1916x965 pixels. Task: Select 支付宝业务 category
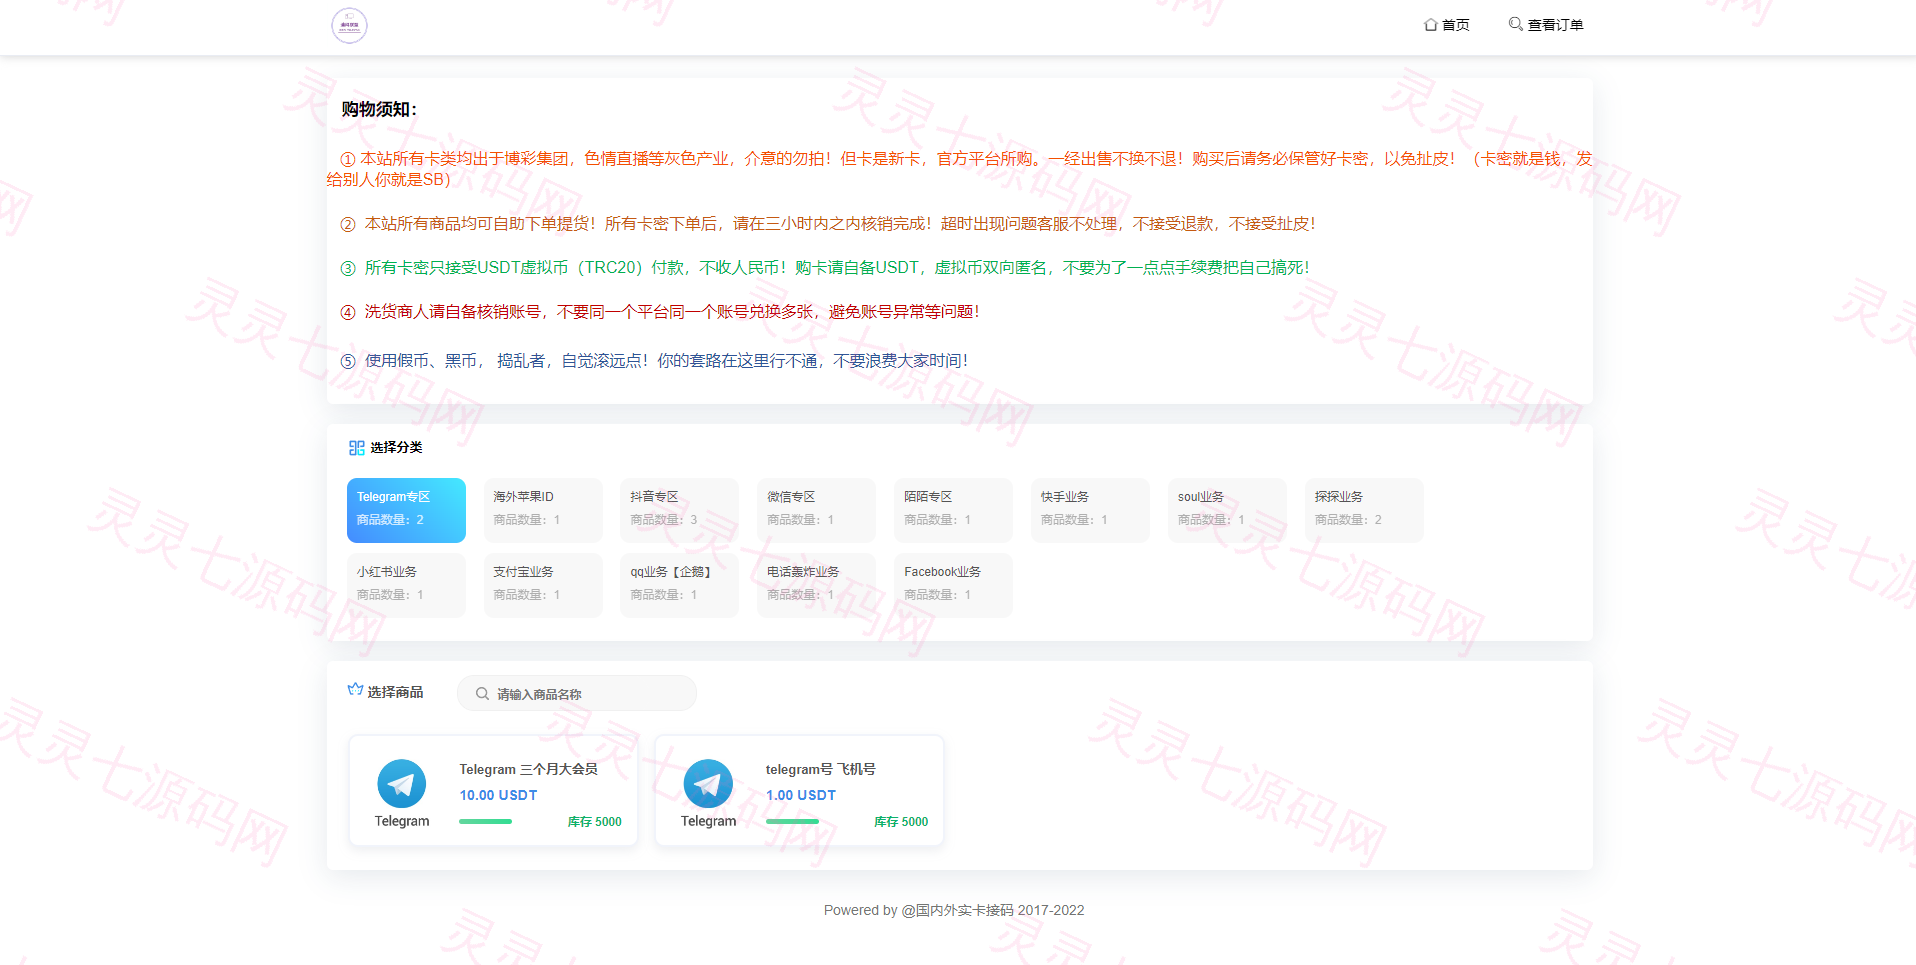point(543,585)
